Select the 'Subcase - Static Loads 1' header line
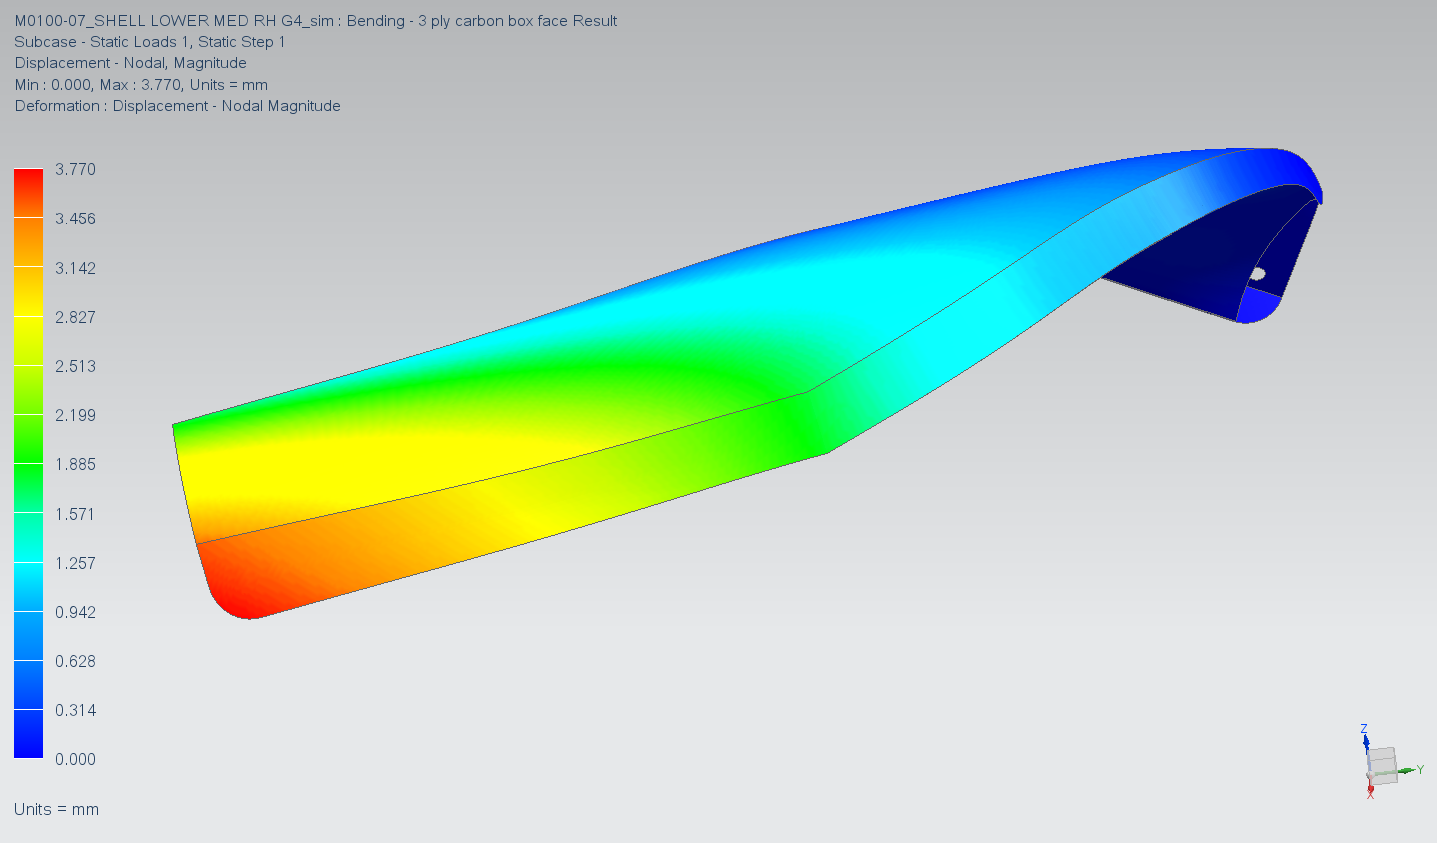Screen dimensions: 1437x843 (150, 42)
